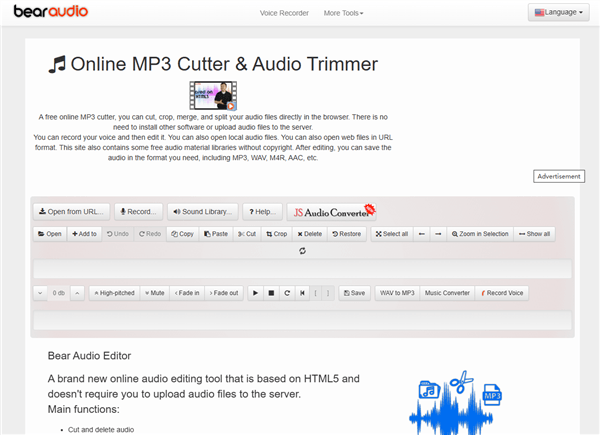Open the JS Audio Converter
The height and width of the screenshot is (435, 600).
click(x=332, y=212)
